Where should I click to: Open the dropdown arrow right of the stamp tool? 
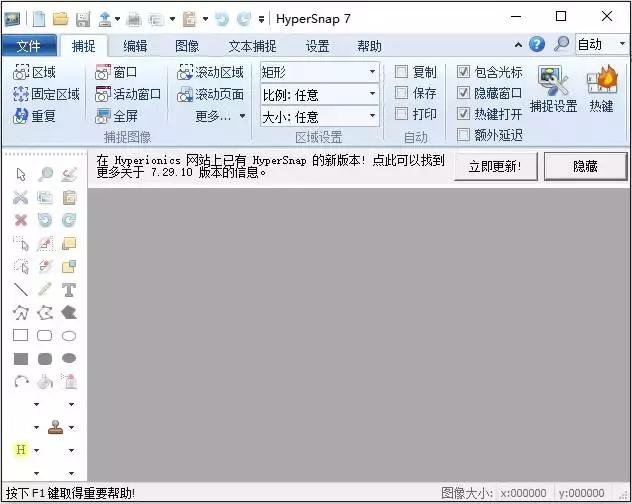71,427
